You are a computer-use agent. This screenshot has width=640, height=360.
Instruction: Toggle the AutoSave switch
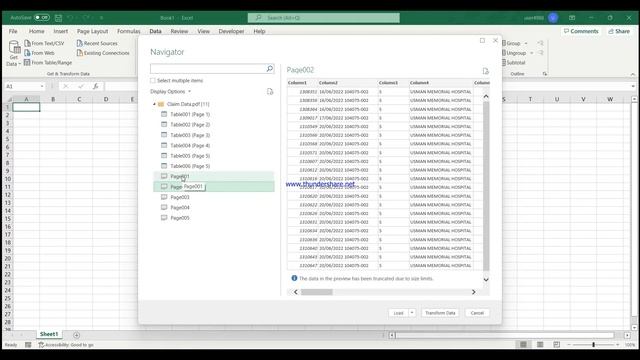point(41,18)
